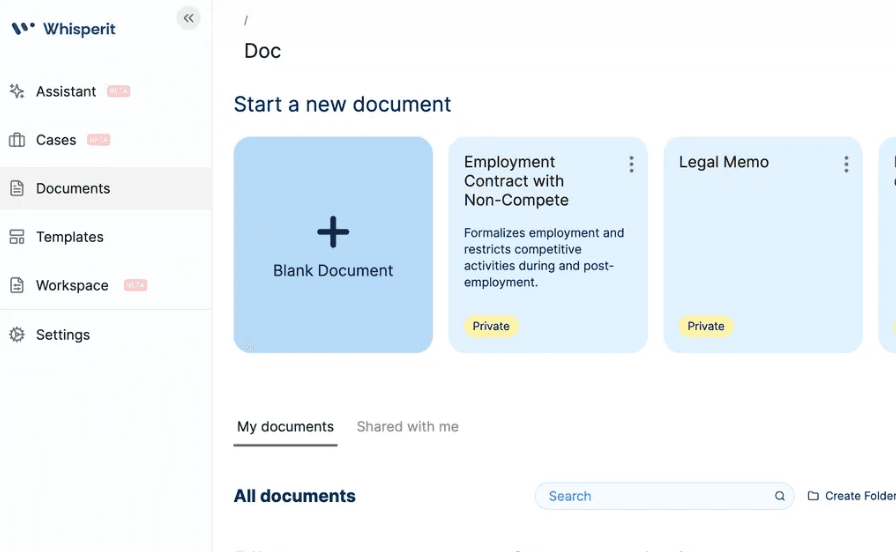Click the plus icon on Blank Document
The image size is (896, 552).
[x=333, y=232]
